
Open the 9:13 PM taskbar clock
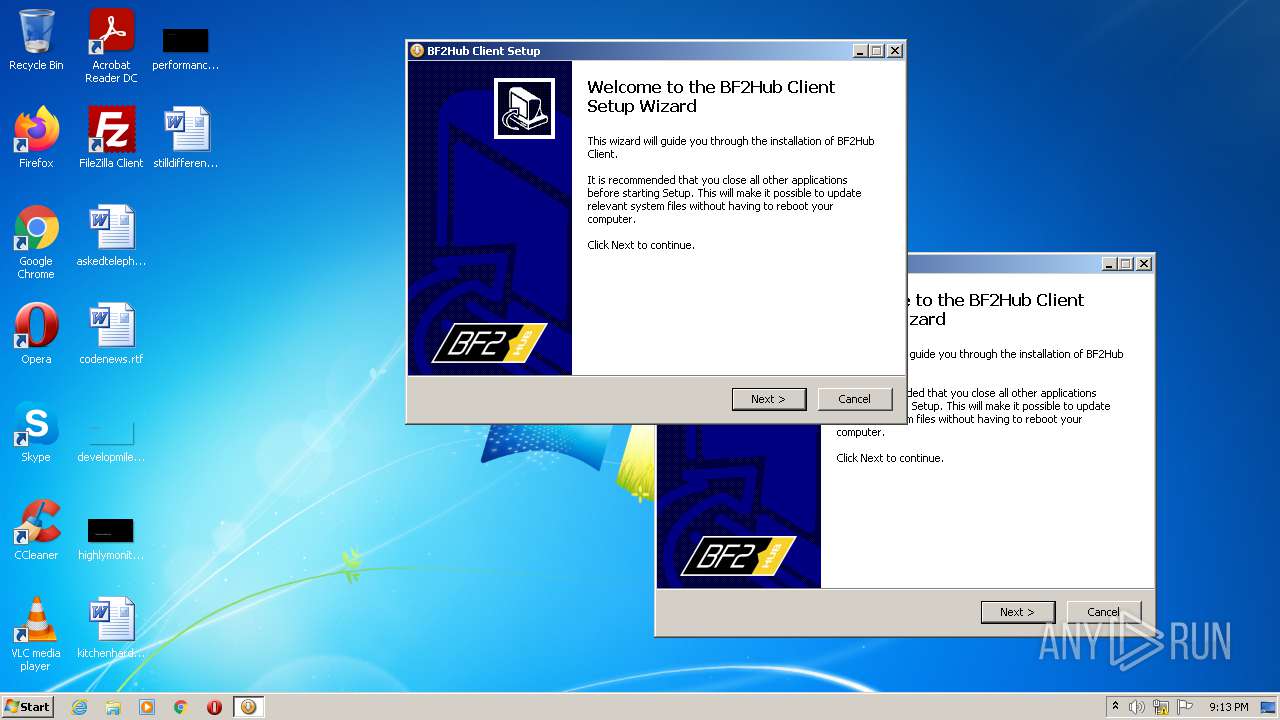[x=1229, y=707]
